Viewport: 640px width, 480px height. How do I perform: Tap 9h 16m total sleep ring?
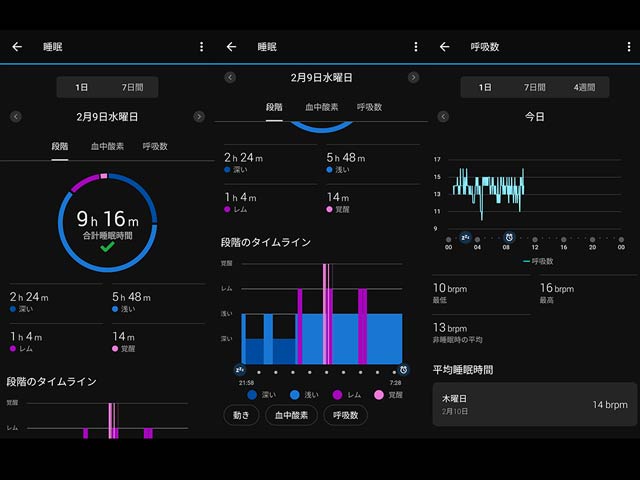pos(107,223)
